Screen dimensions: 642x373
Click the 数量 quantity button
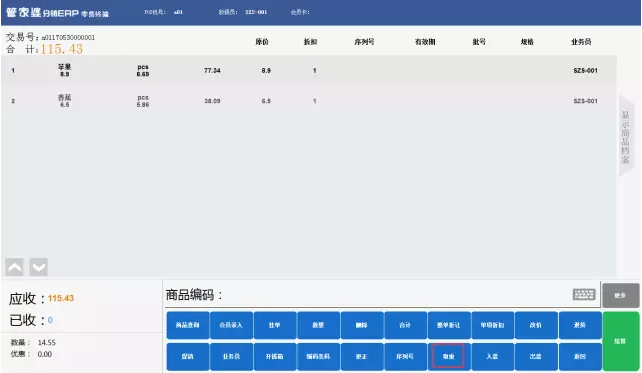pyautogui.click(x=318, y=325)
